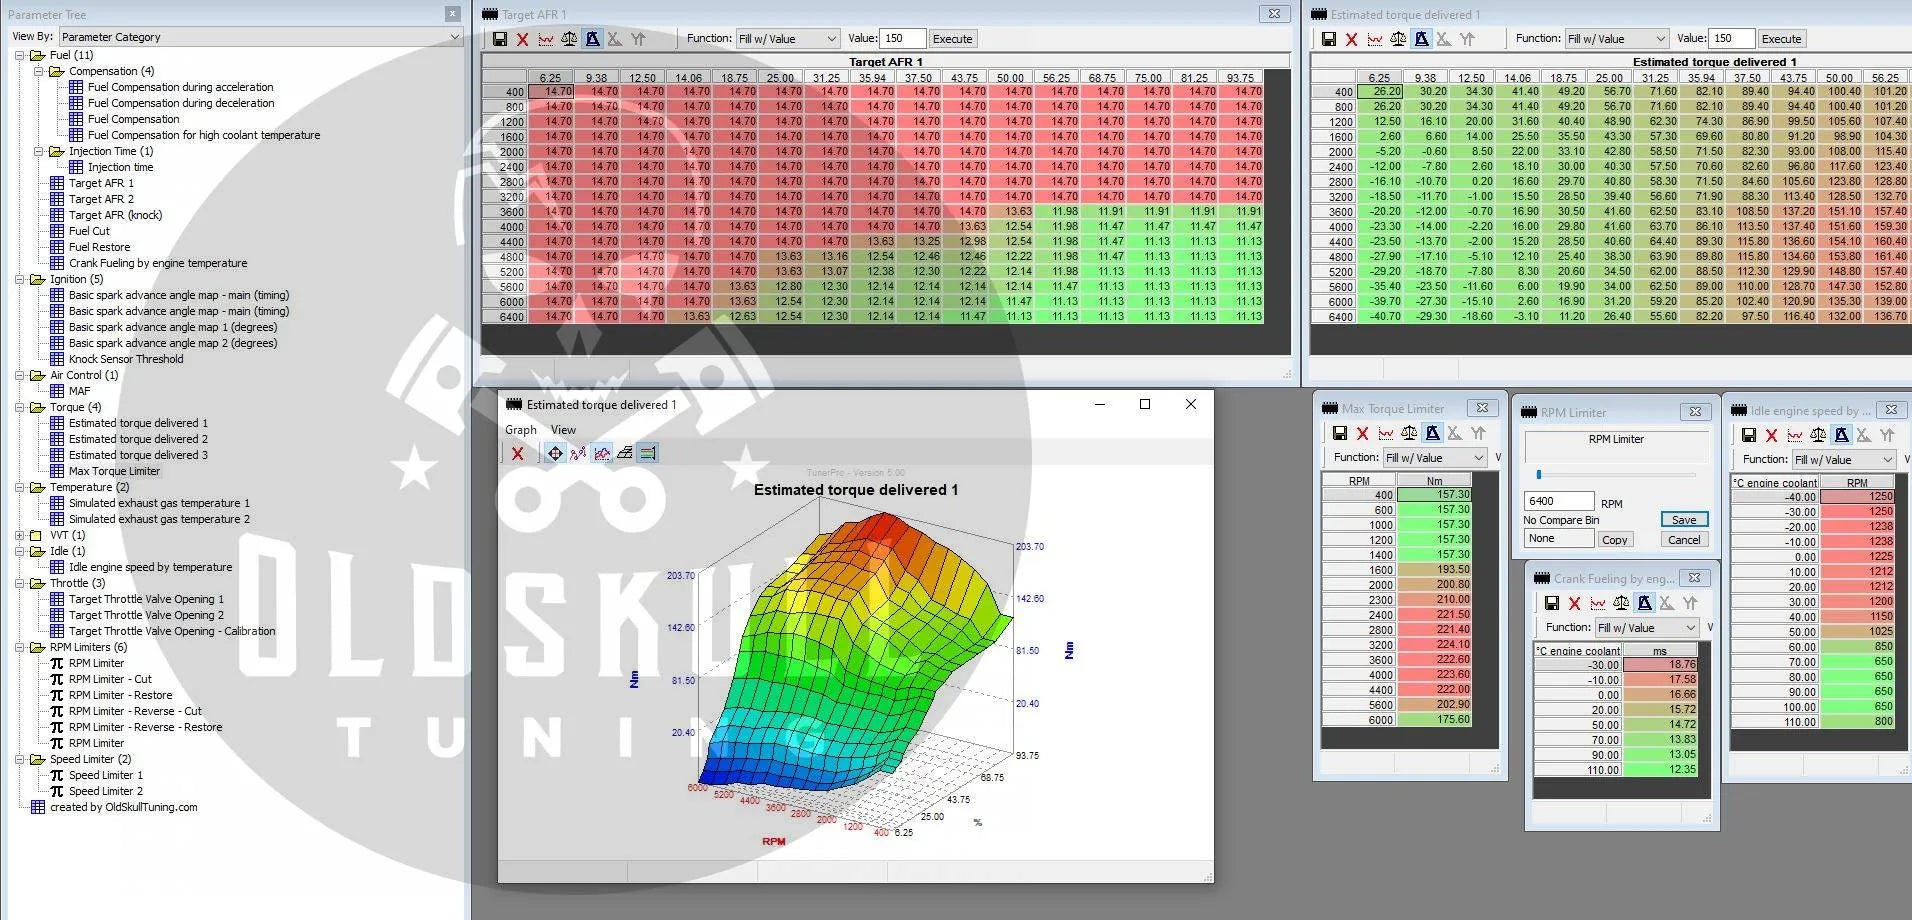This screenshot has height=920, width=1912.
Task: Collapse the Fuel (11) tree node
Action: point(20,55)
